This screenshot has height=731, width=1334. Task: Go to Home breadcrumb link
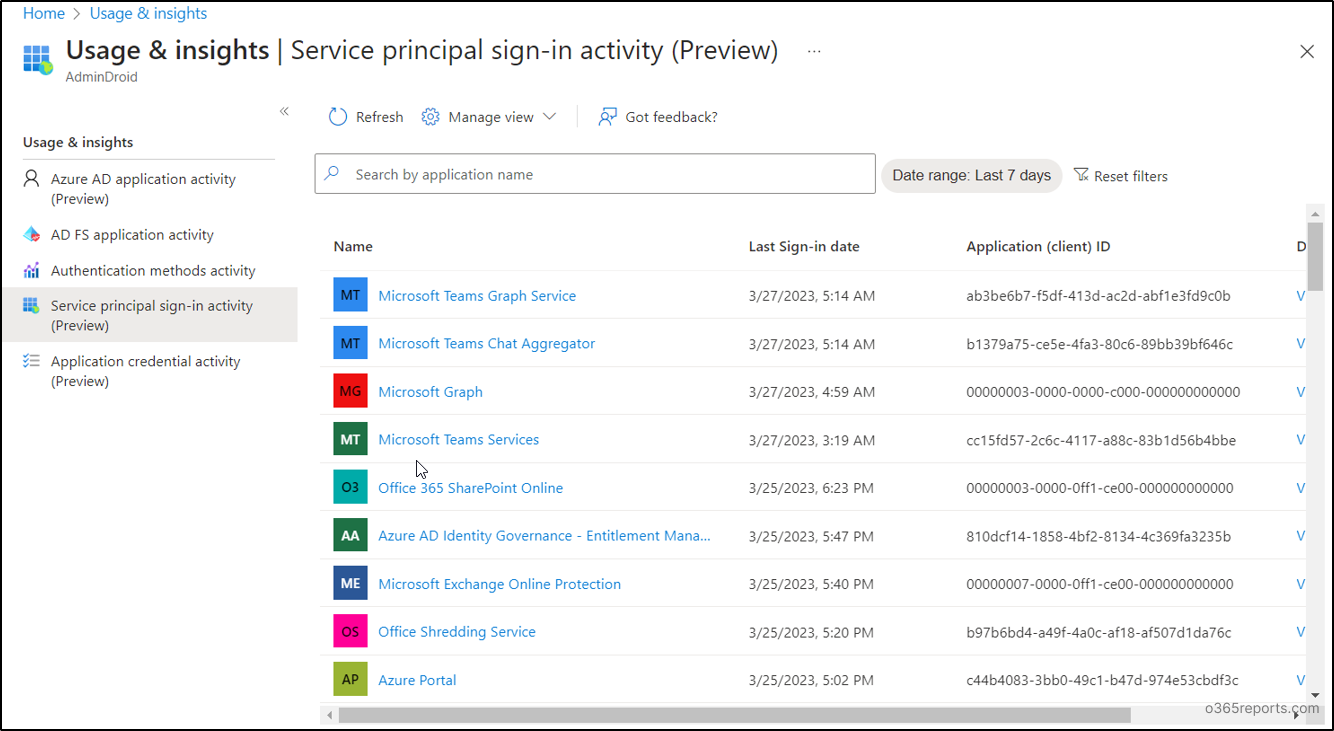[43, 14]
